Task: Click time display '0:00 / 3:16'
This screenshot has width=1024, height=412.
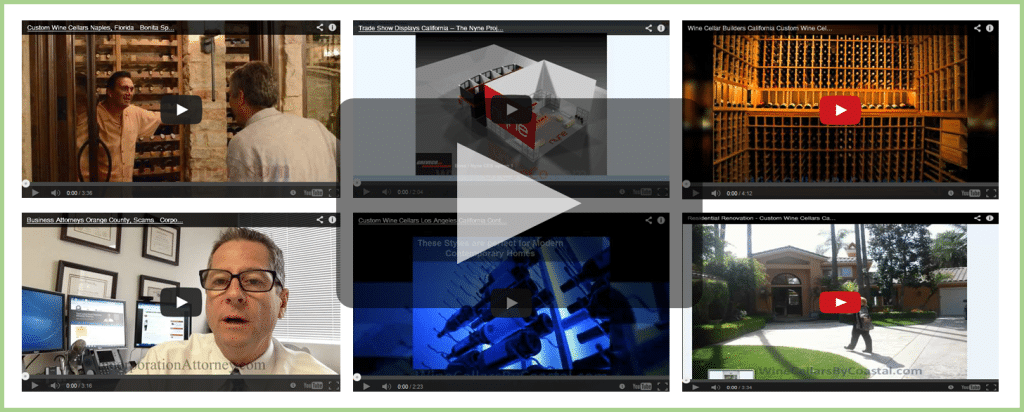Action: [78, 385]
